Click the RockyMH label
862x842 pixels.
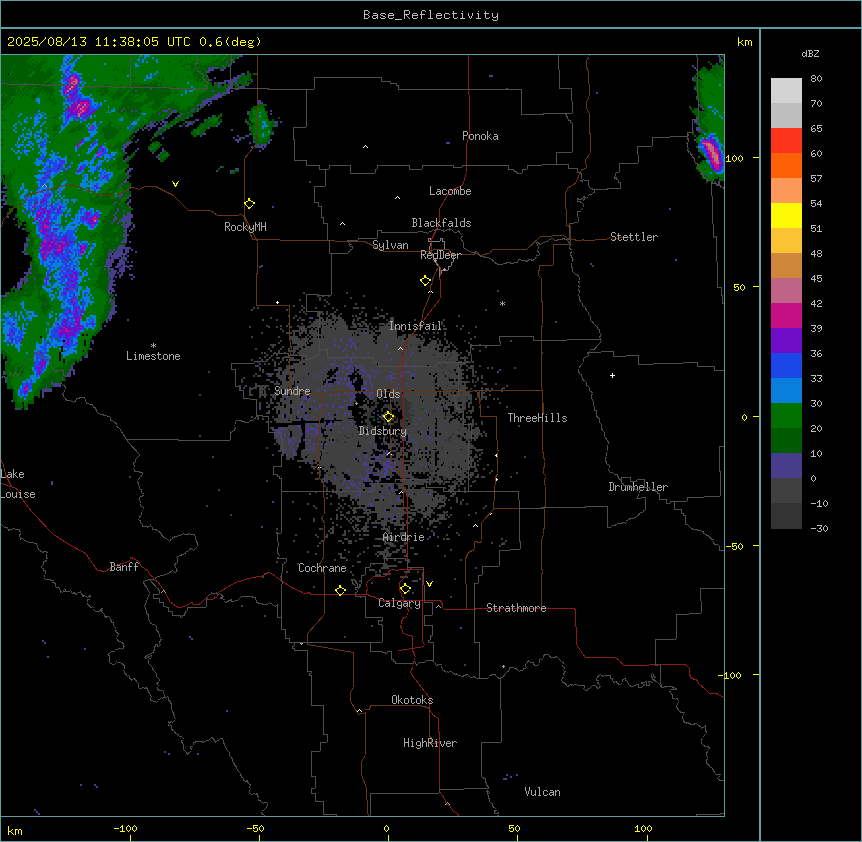[245, 227]
